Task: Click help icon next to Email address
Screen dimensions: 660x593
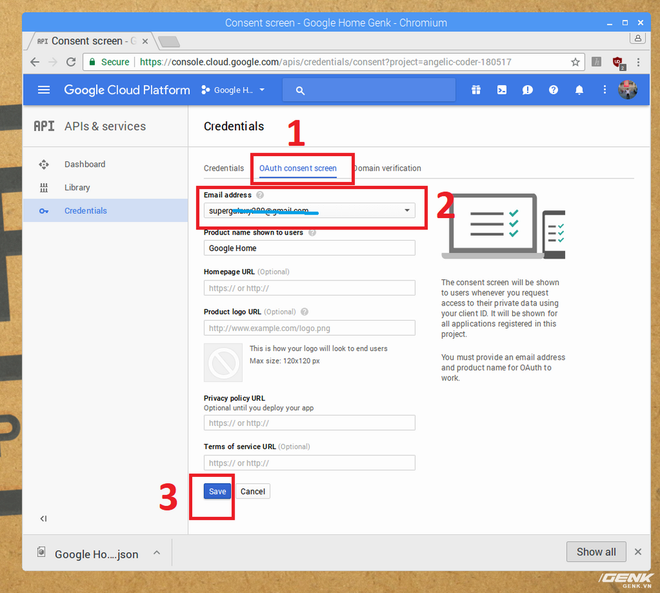Action: [x=260, y=195]
